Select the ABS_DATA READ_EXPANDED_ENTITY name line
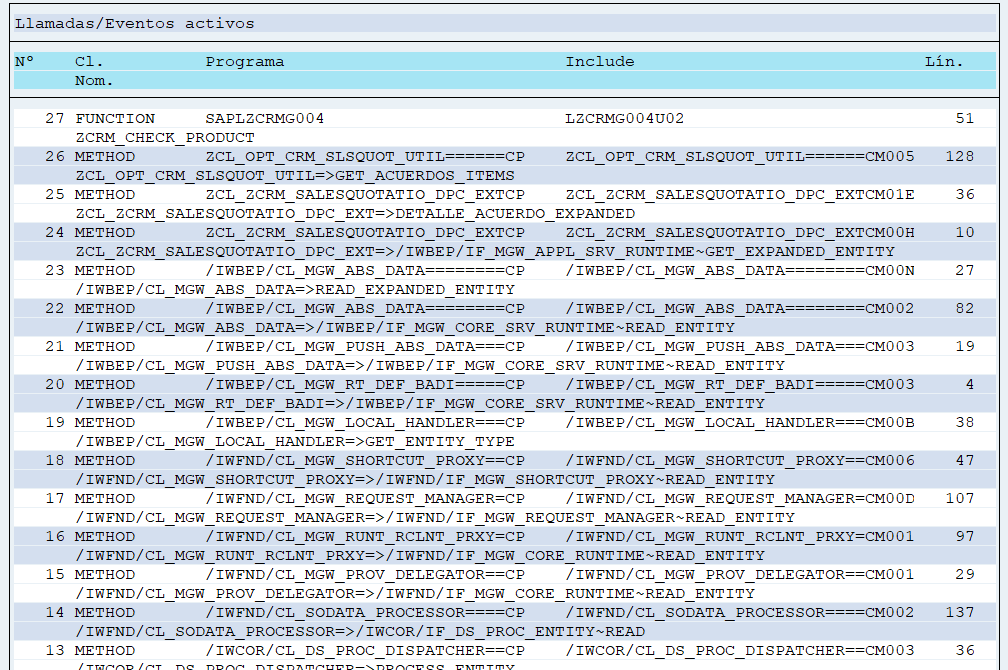1008x670 pixels. tap(295, 289)
